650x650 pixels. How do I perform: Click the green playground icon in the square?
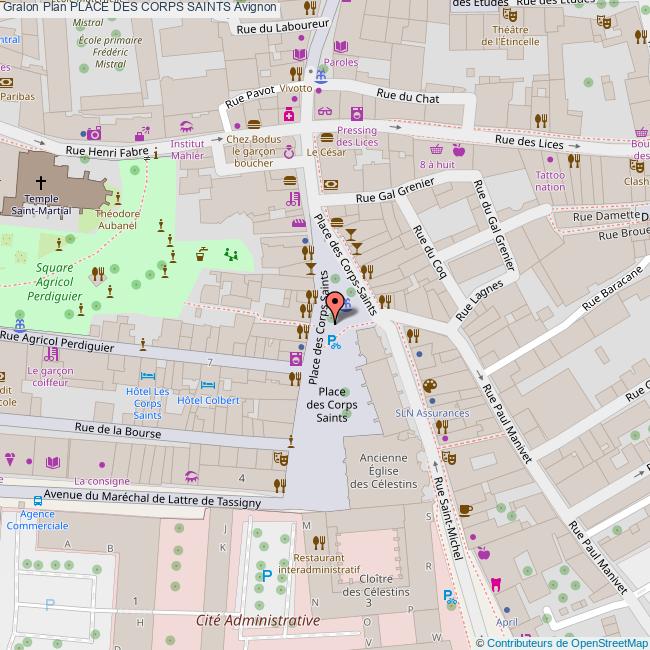click(231, 254)
